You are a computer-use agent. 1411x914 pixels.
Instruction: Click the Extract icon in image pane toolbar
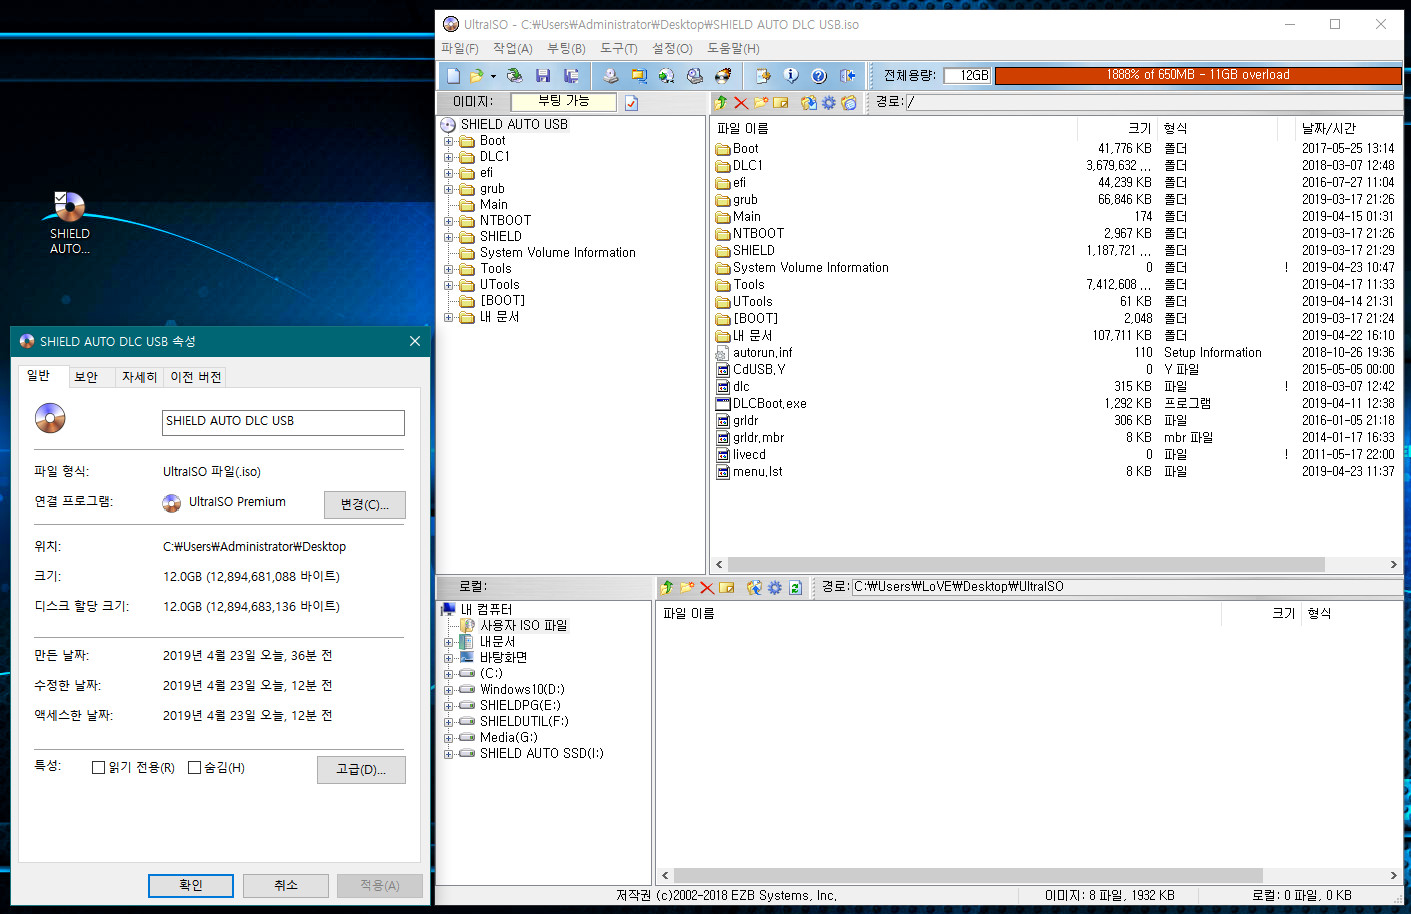pyautogui.click(x=808, y=102)
